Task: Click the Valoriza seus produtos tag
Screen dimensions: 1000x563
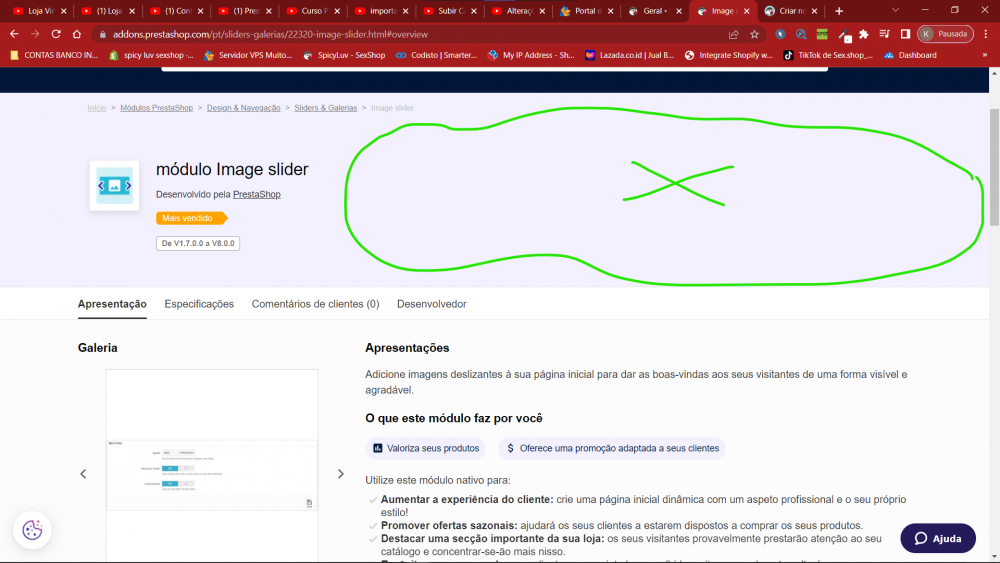Action: (425, 448)
